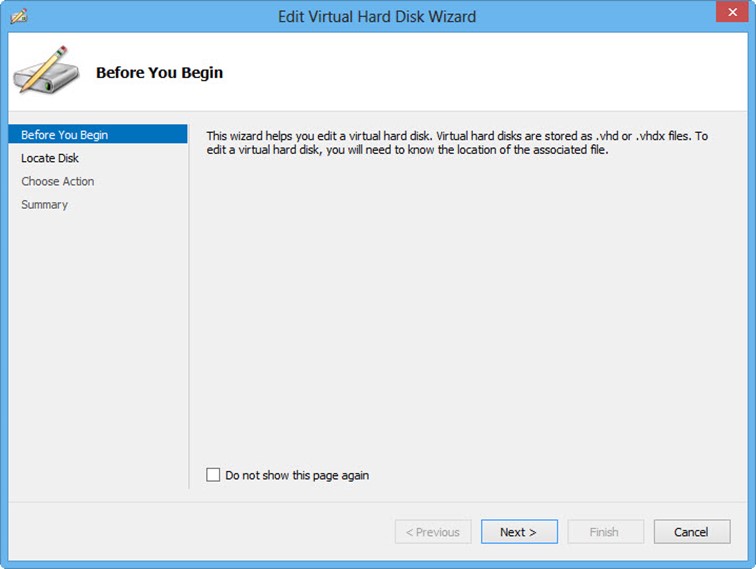Viewport: 756px width, 569px height.
Task: Go to the 'Locate Disk' step
Action: click(50, 158)
